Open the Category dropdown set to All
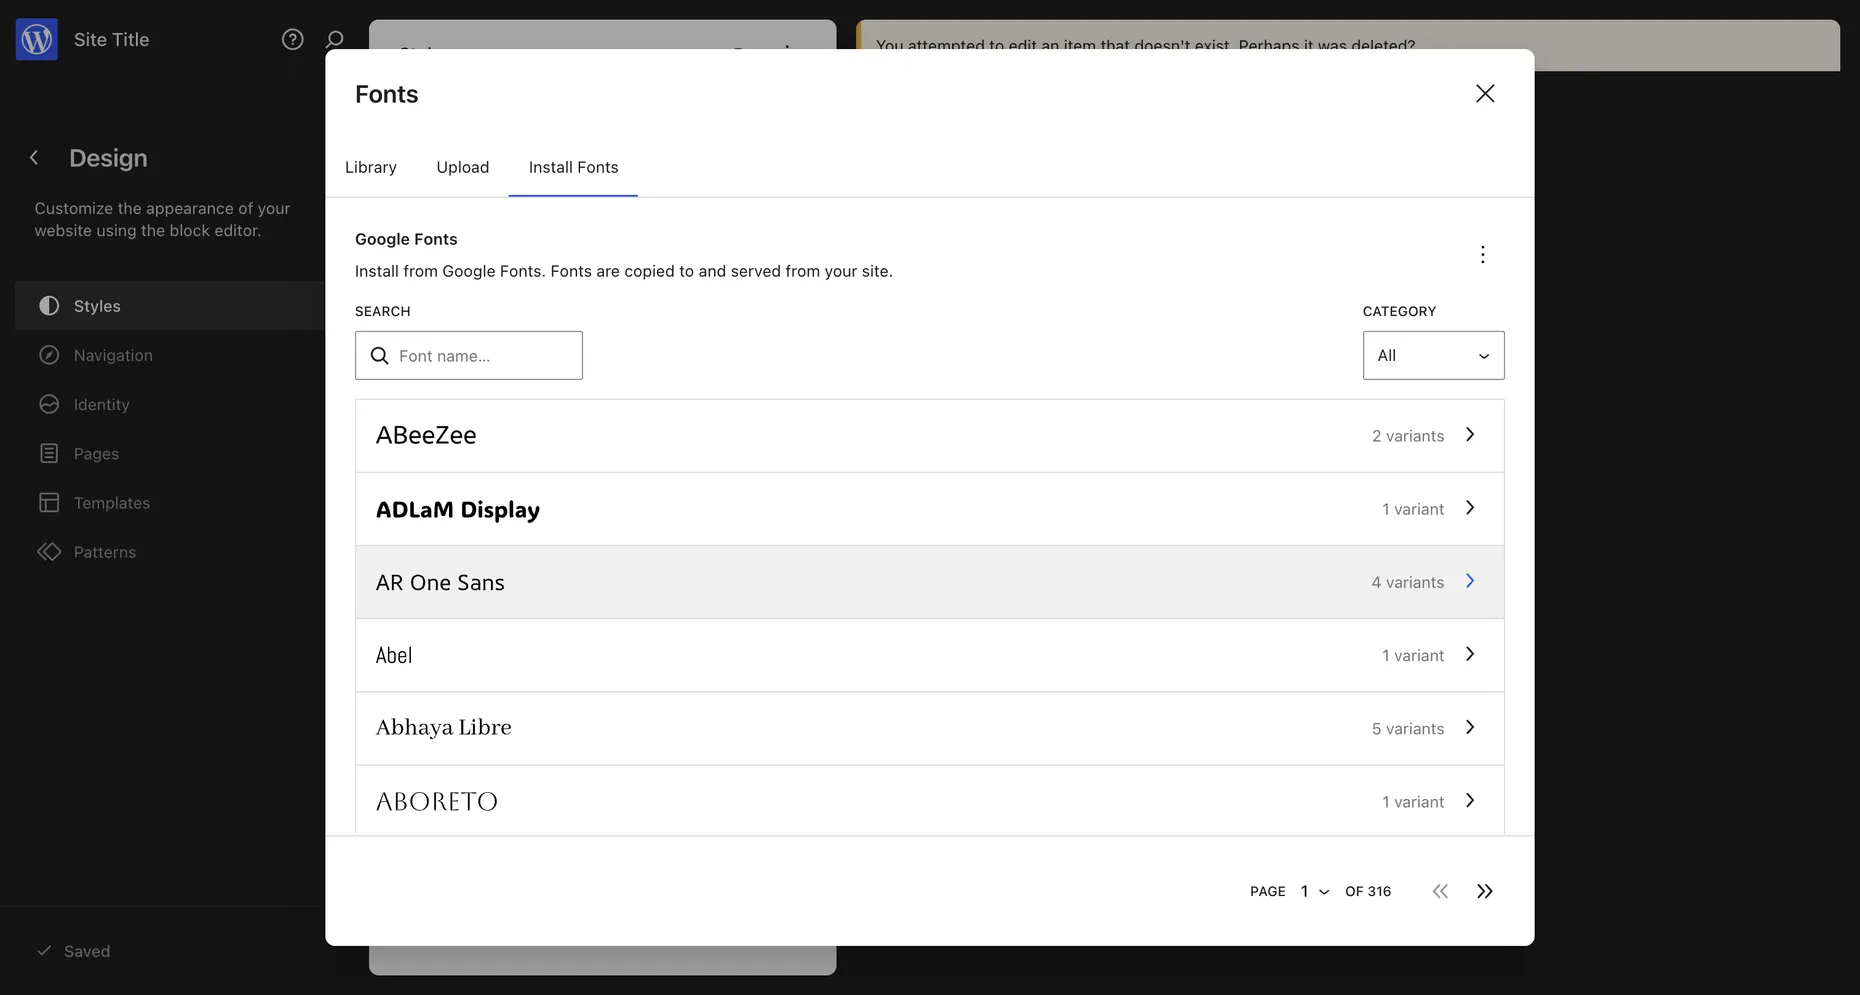 [1433, 355]
